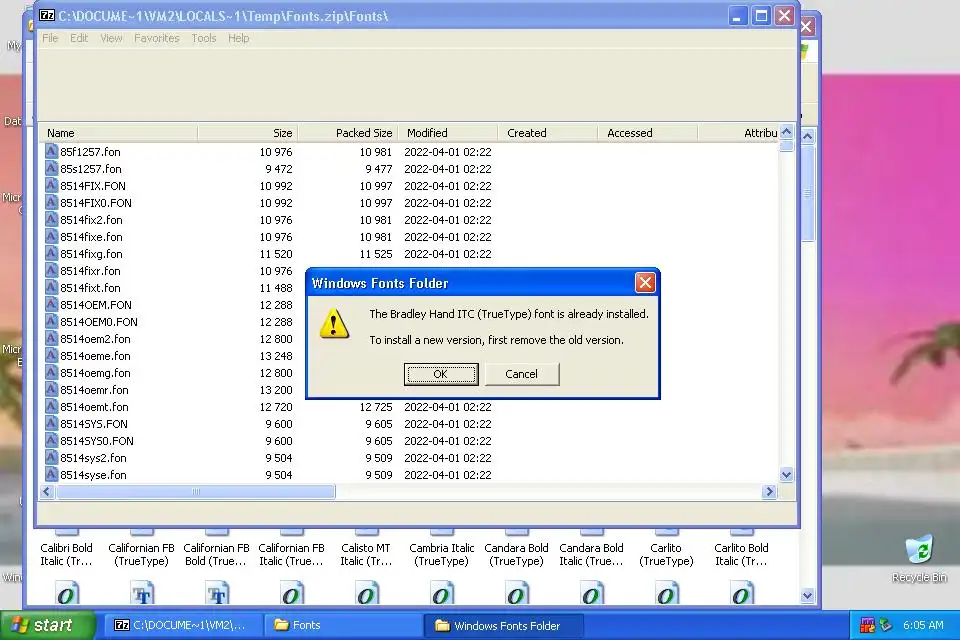The image size is (960, 640).
Task: Select the 8514syse.fon file icon
Action: point(51,475)
